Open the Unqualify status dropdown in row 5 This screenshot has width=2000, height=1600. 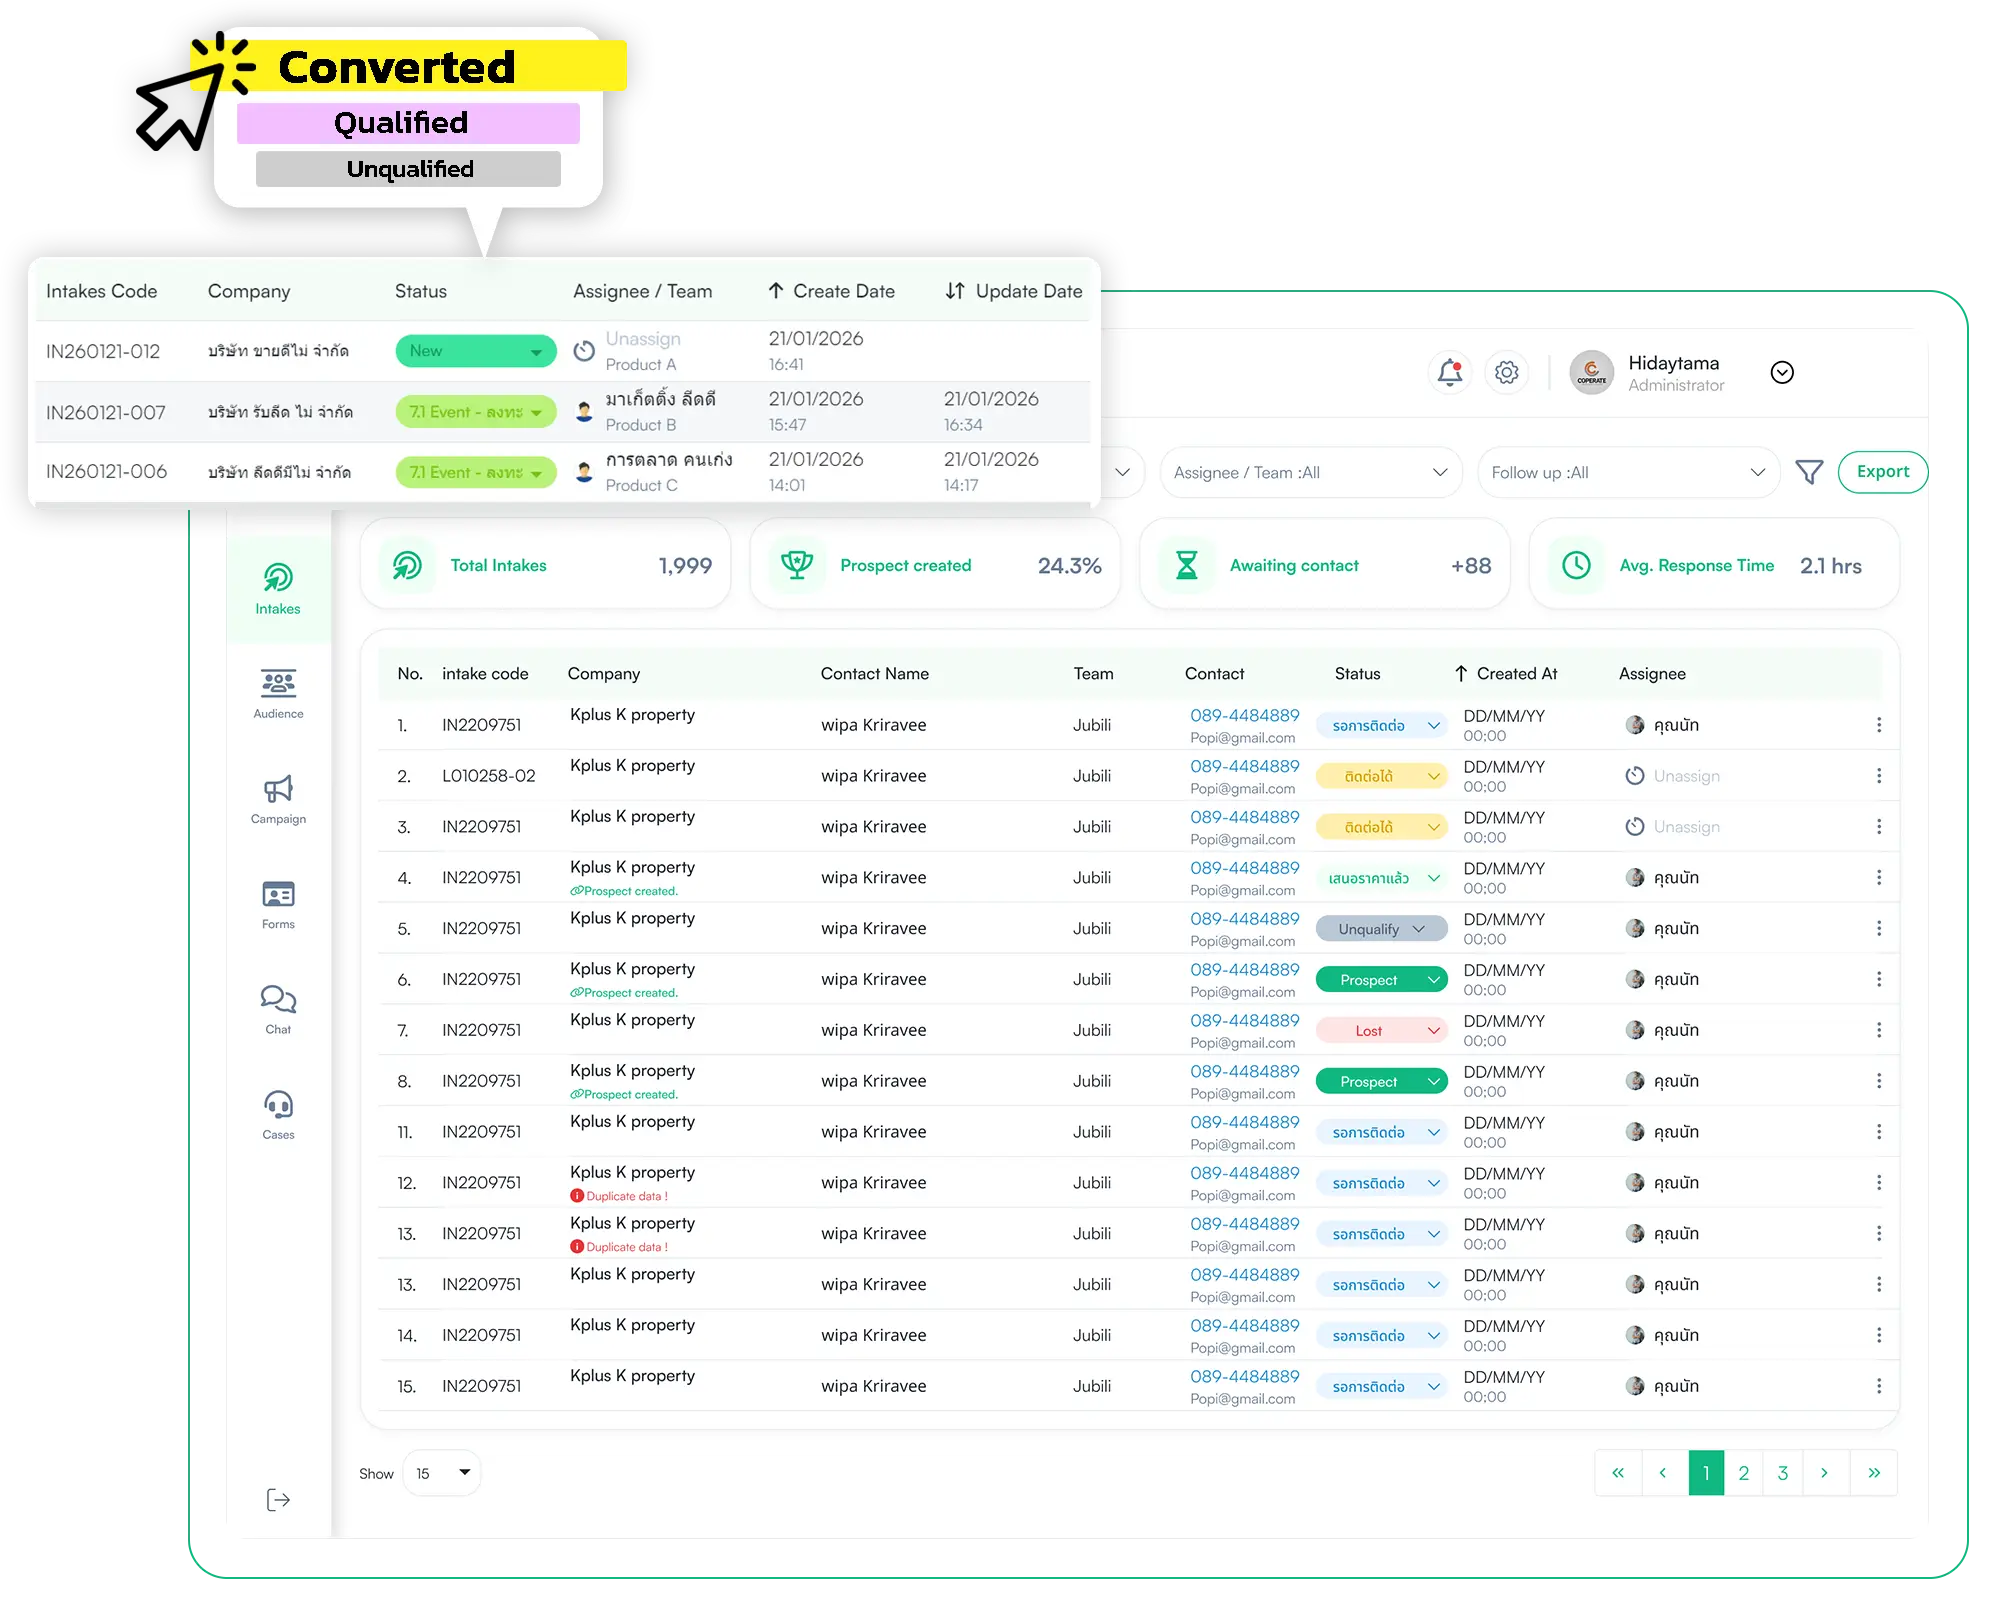tap(1382, 929)
